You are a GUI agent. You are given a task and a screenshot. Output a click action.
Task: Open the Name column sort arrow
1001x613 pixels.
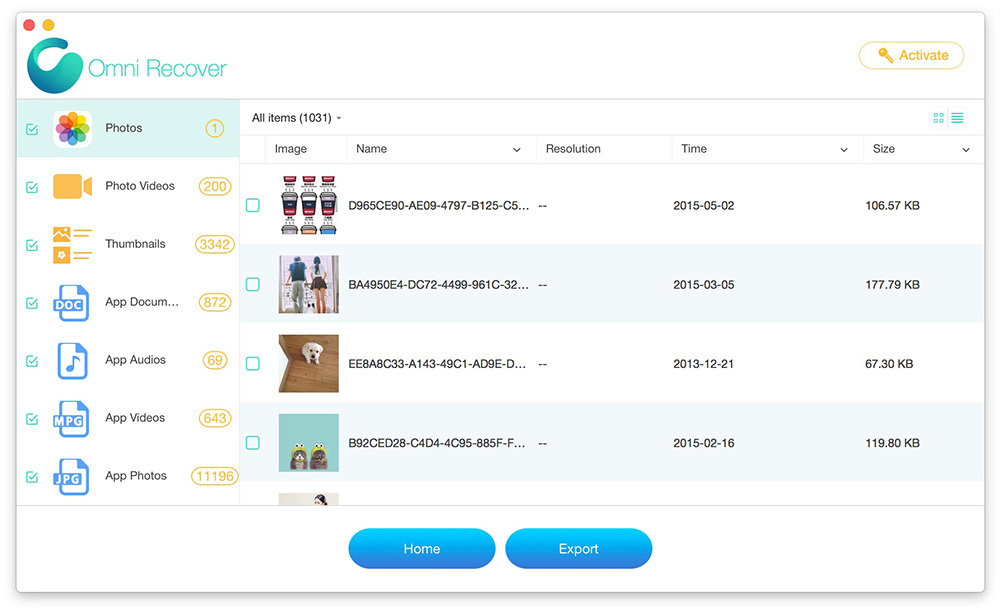(516, 150)
